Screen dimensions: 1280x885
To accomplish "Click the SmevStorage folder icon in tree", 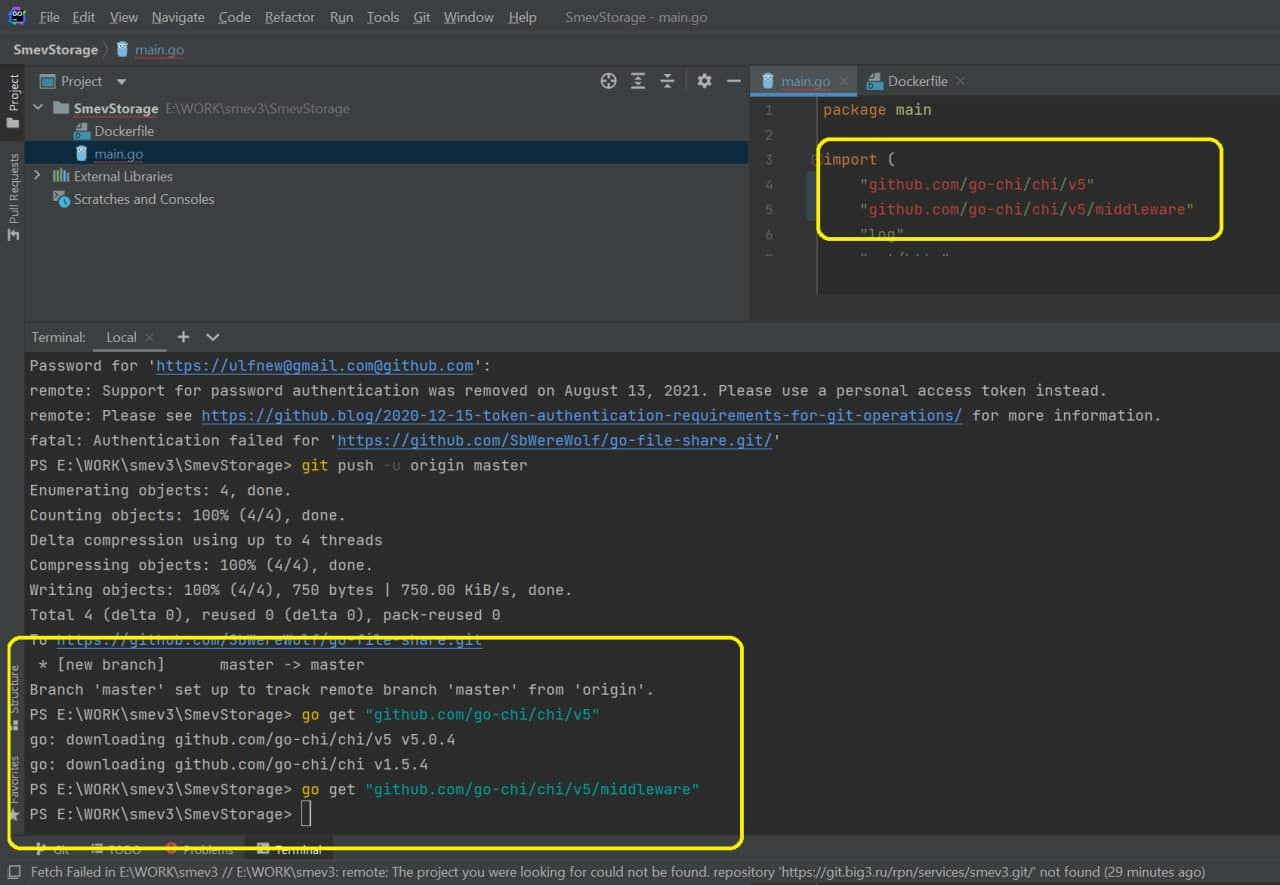I will tap(61, 108).
